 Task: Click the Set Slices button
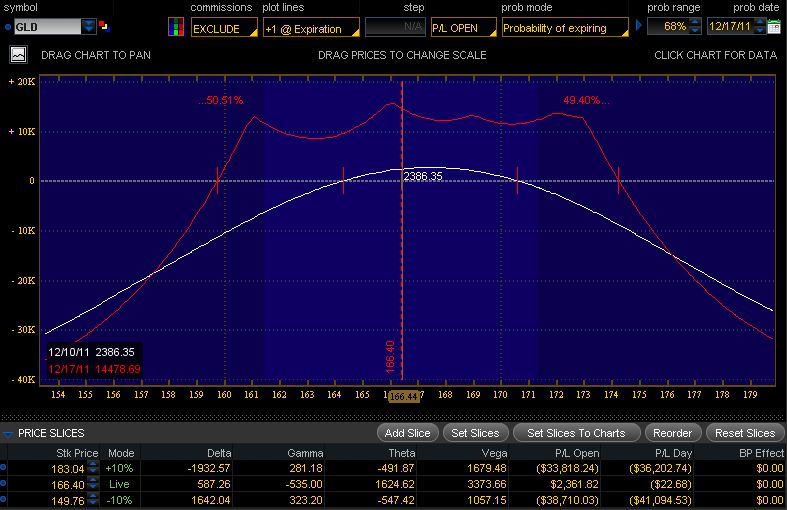pos(475,433)
